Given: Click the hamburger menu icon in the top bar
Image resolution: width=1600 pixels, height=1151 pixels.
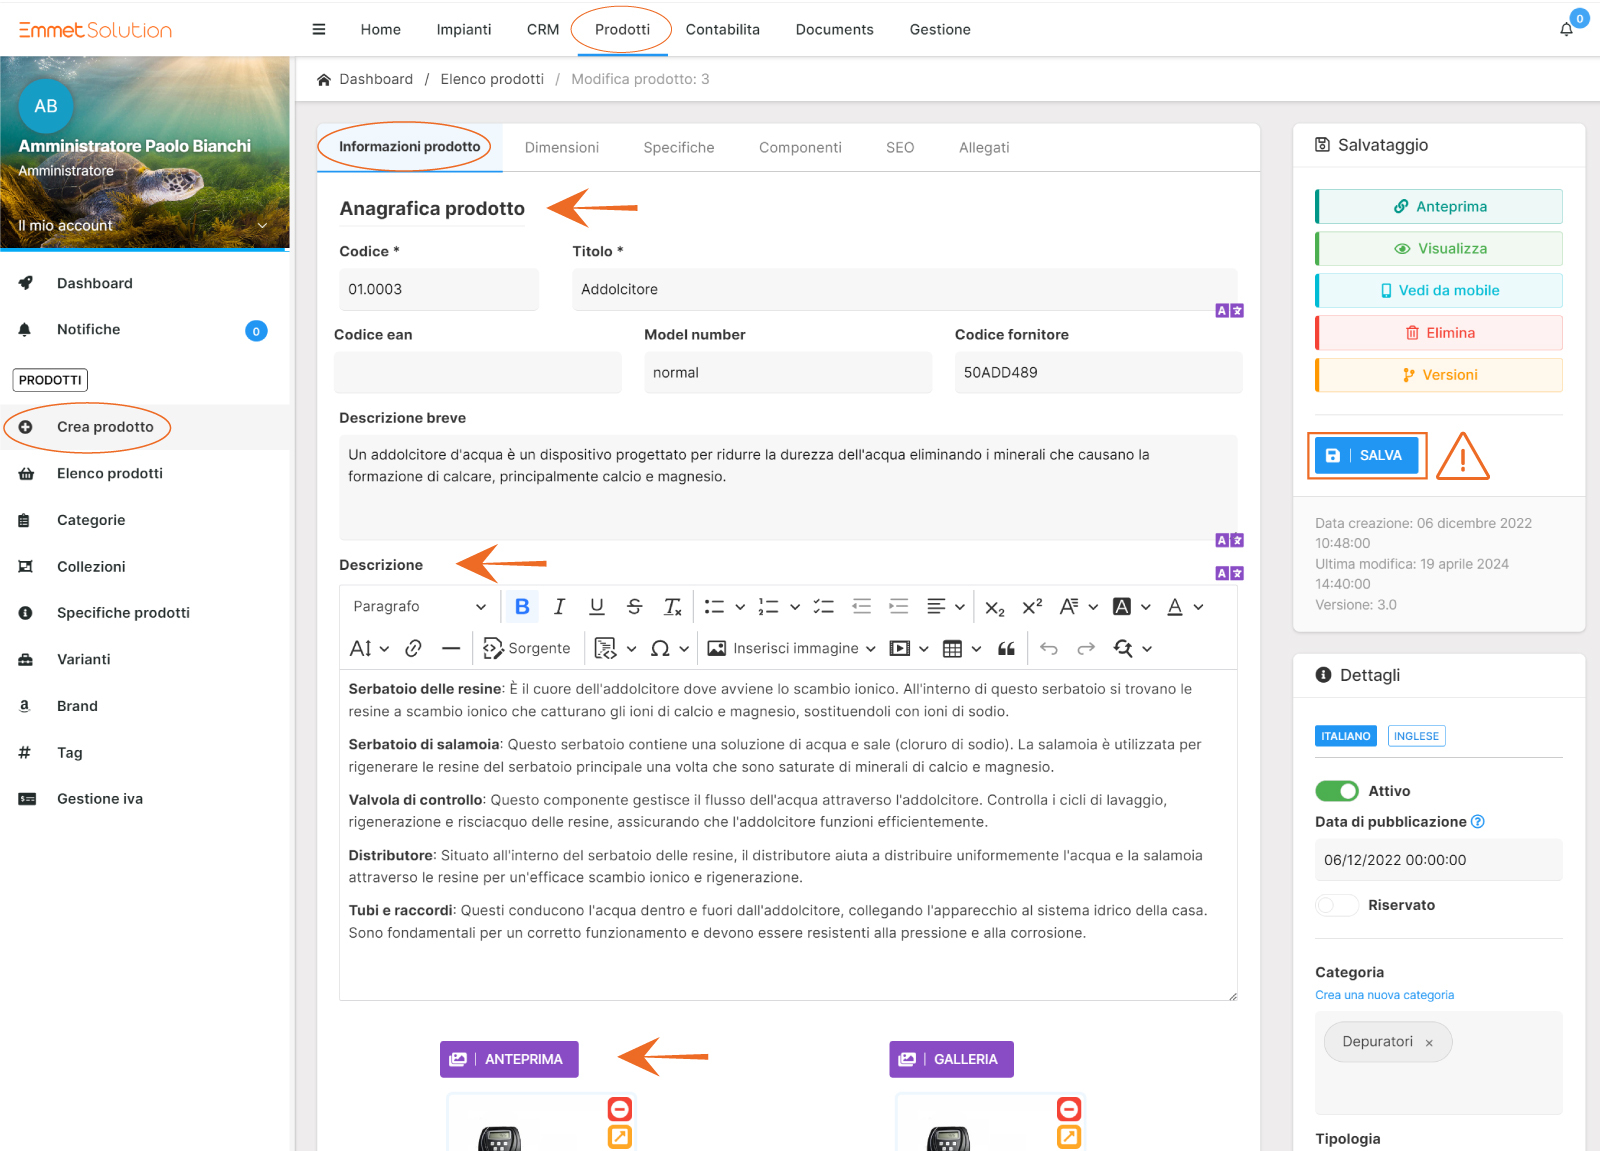Looking at the screenshot, I should [x=319, y=30].
